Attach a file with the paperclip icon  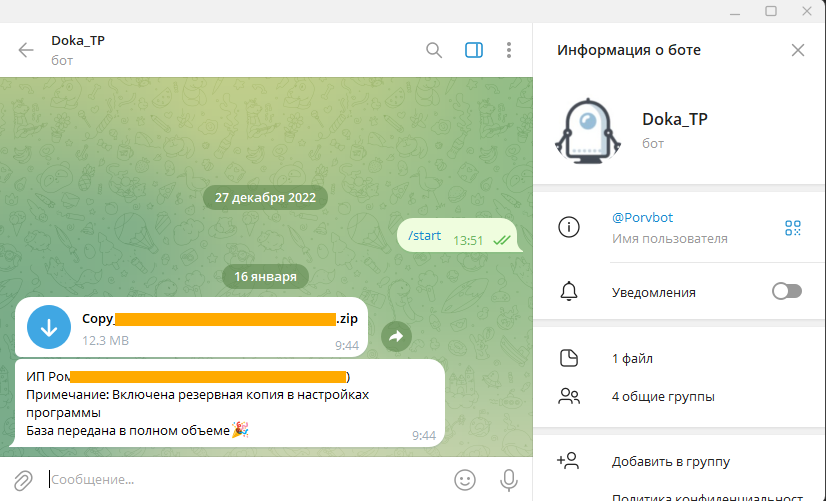23,480
